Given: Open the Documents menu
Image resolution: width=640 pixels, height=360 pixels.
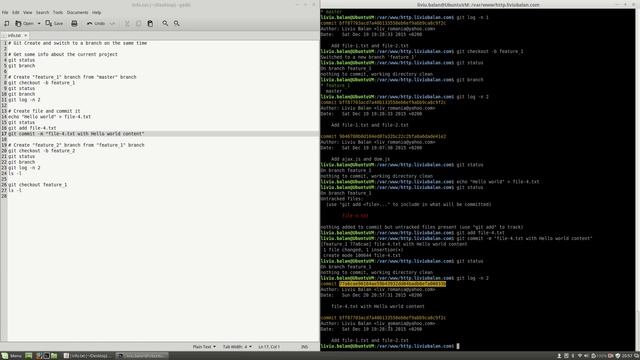Looking at the screenshot, I should (77, 13).
